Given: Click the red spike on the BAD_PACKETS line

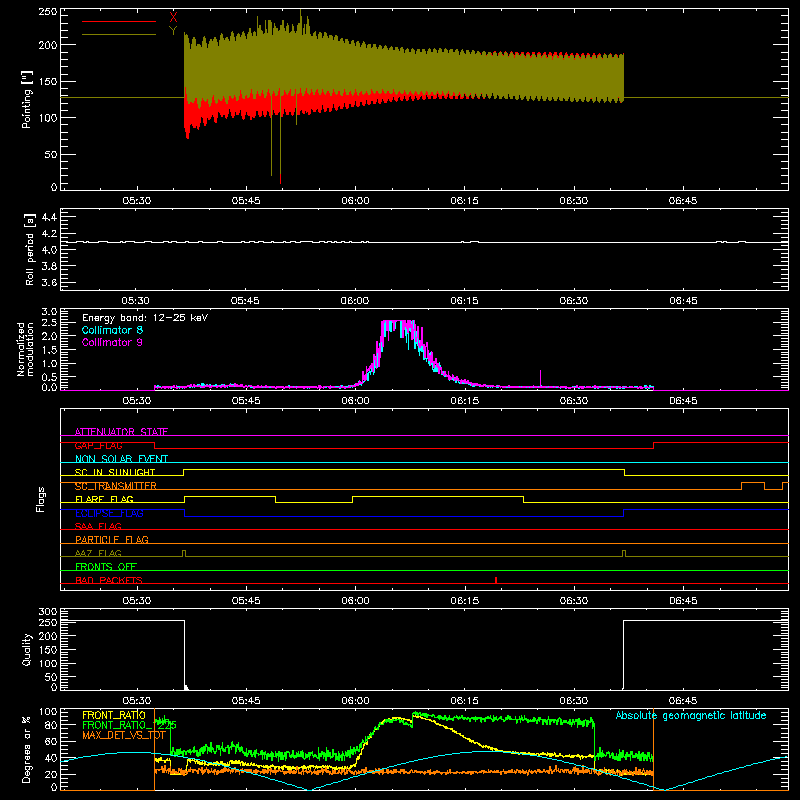Looking at the screenshot, I should click(496, 580).
